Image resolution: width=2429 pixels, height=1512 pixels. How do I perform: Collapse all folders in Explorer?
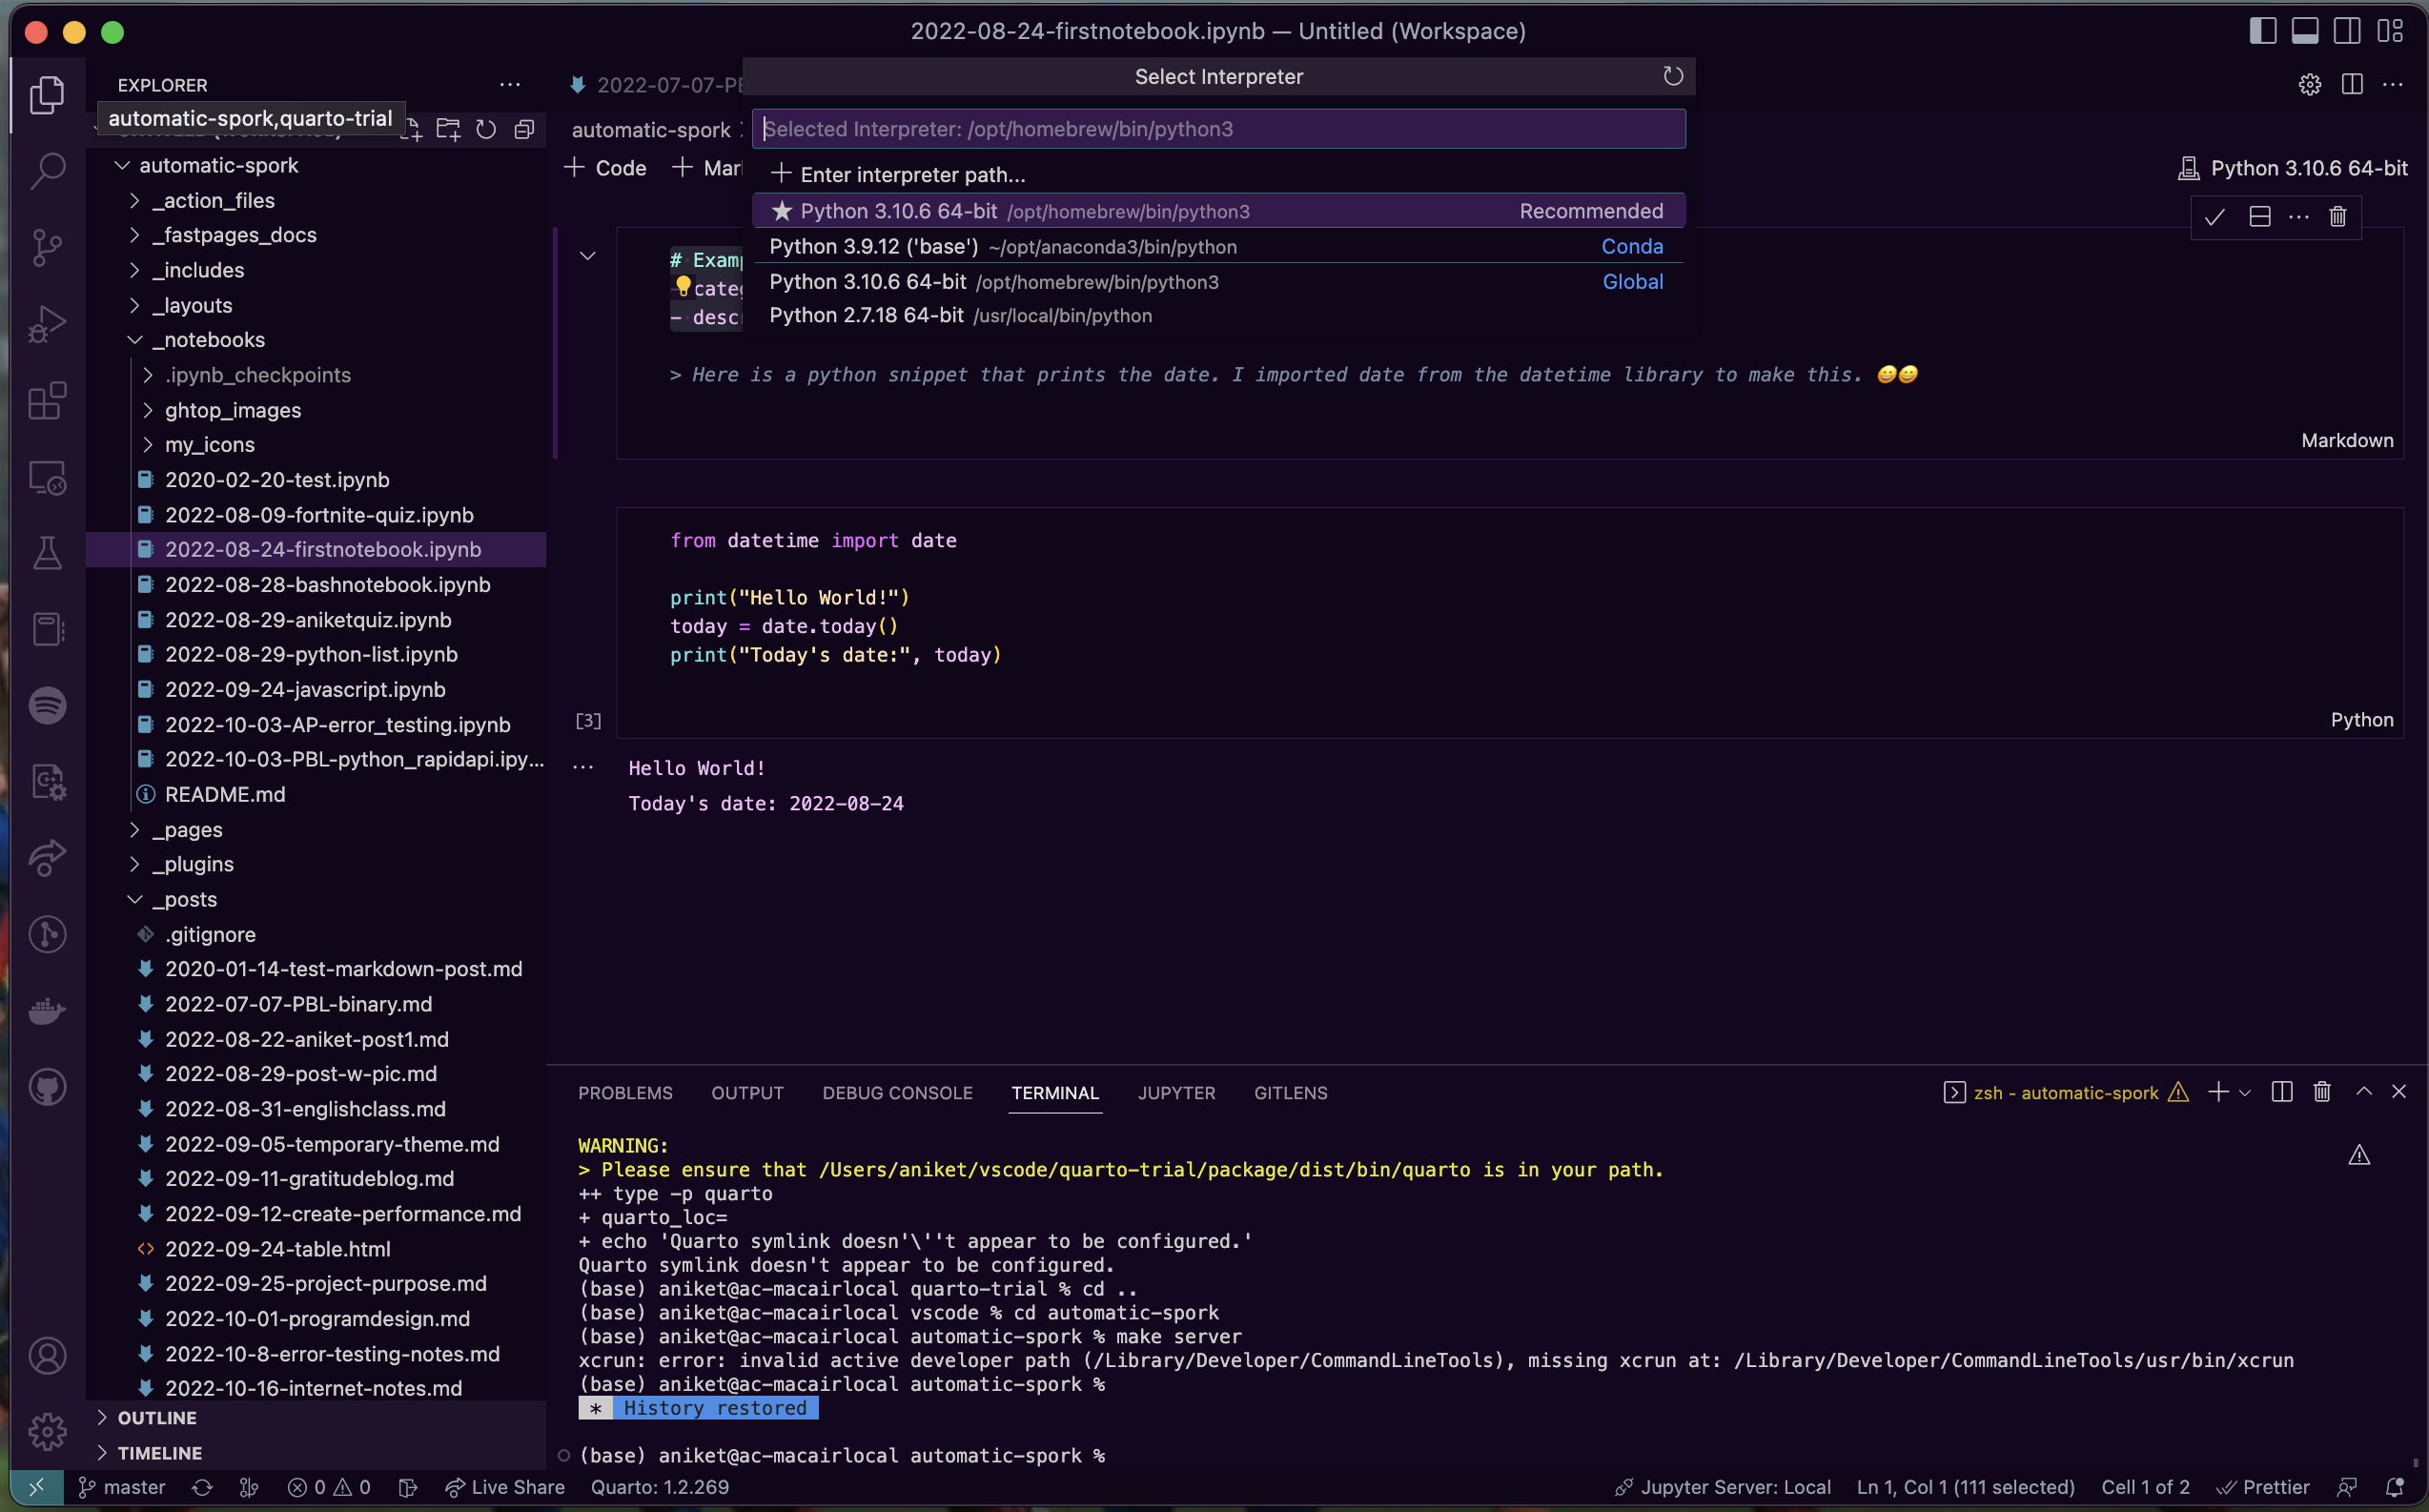[x=524, y=129]
